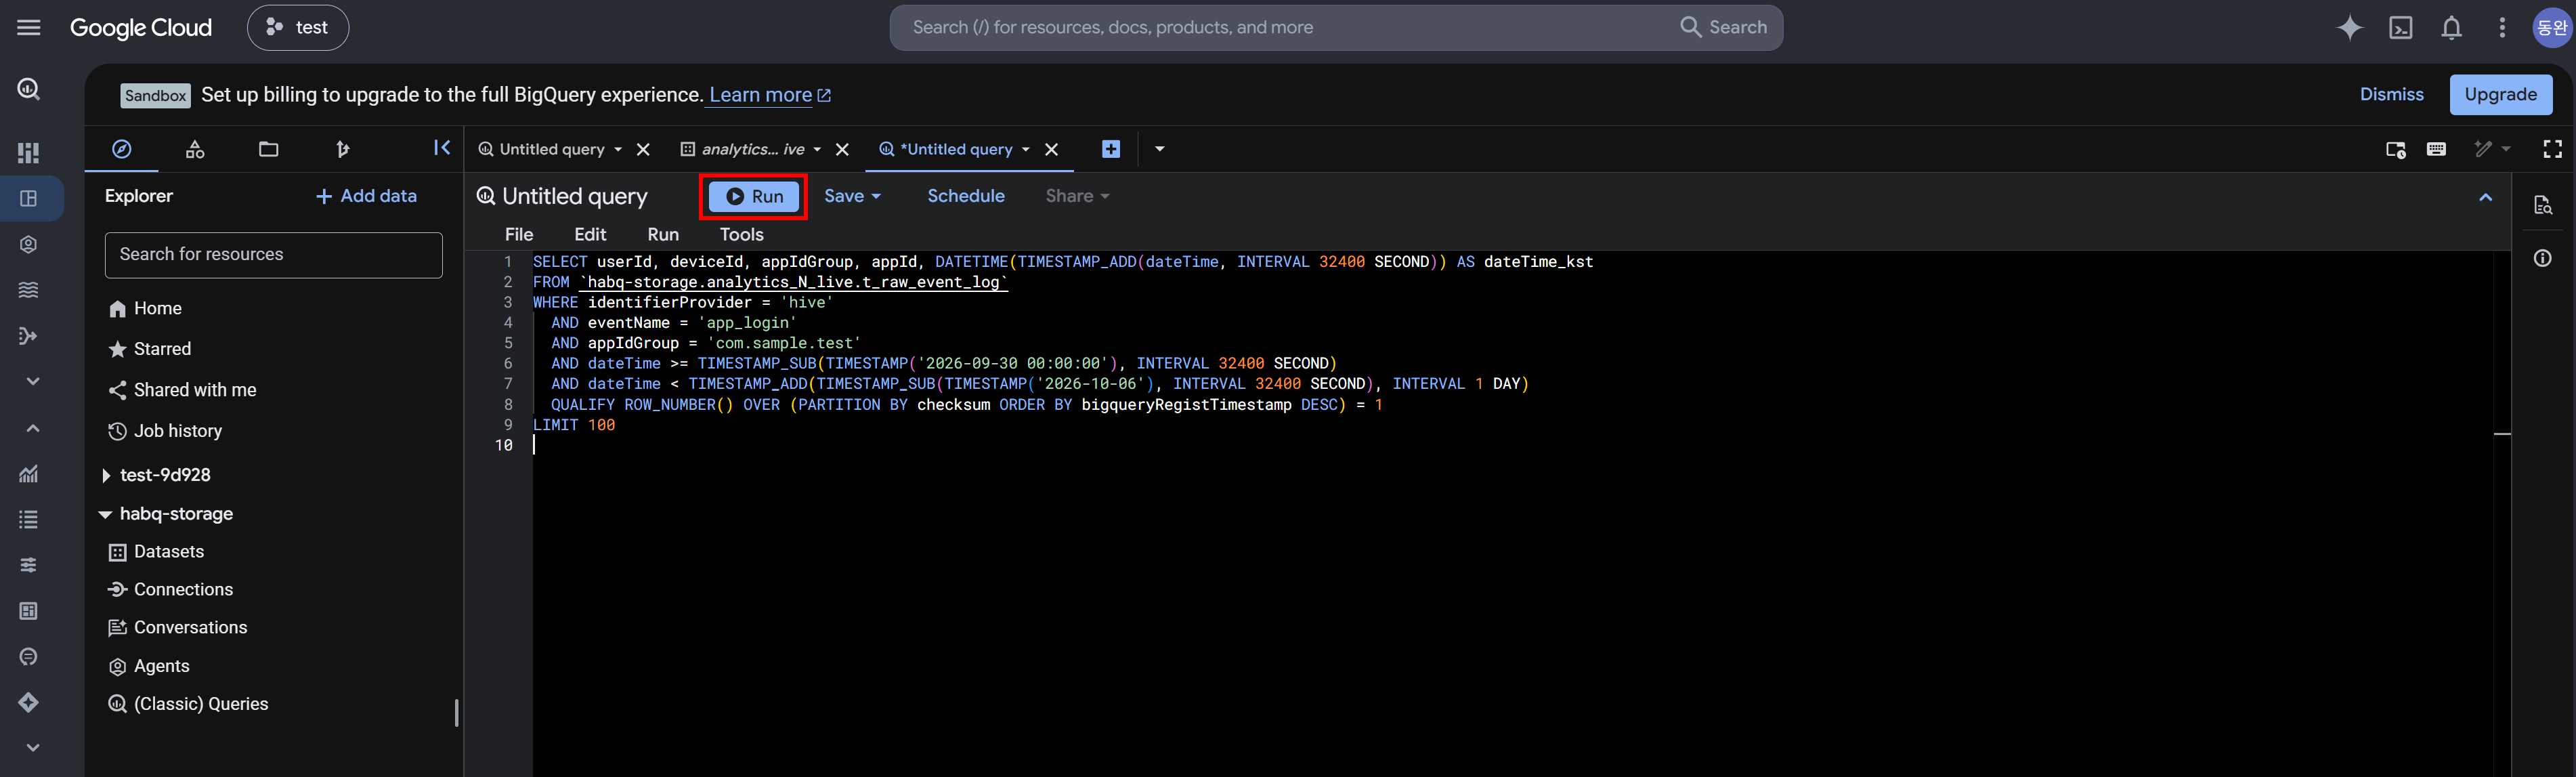Open the File menu
The image size is (2576, 777).
tap(519, 234)
